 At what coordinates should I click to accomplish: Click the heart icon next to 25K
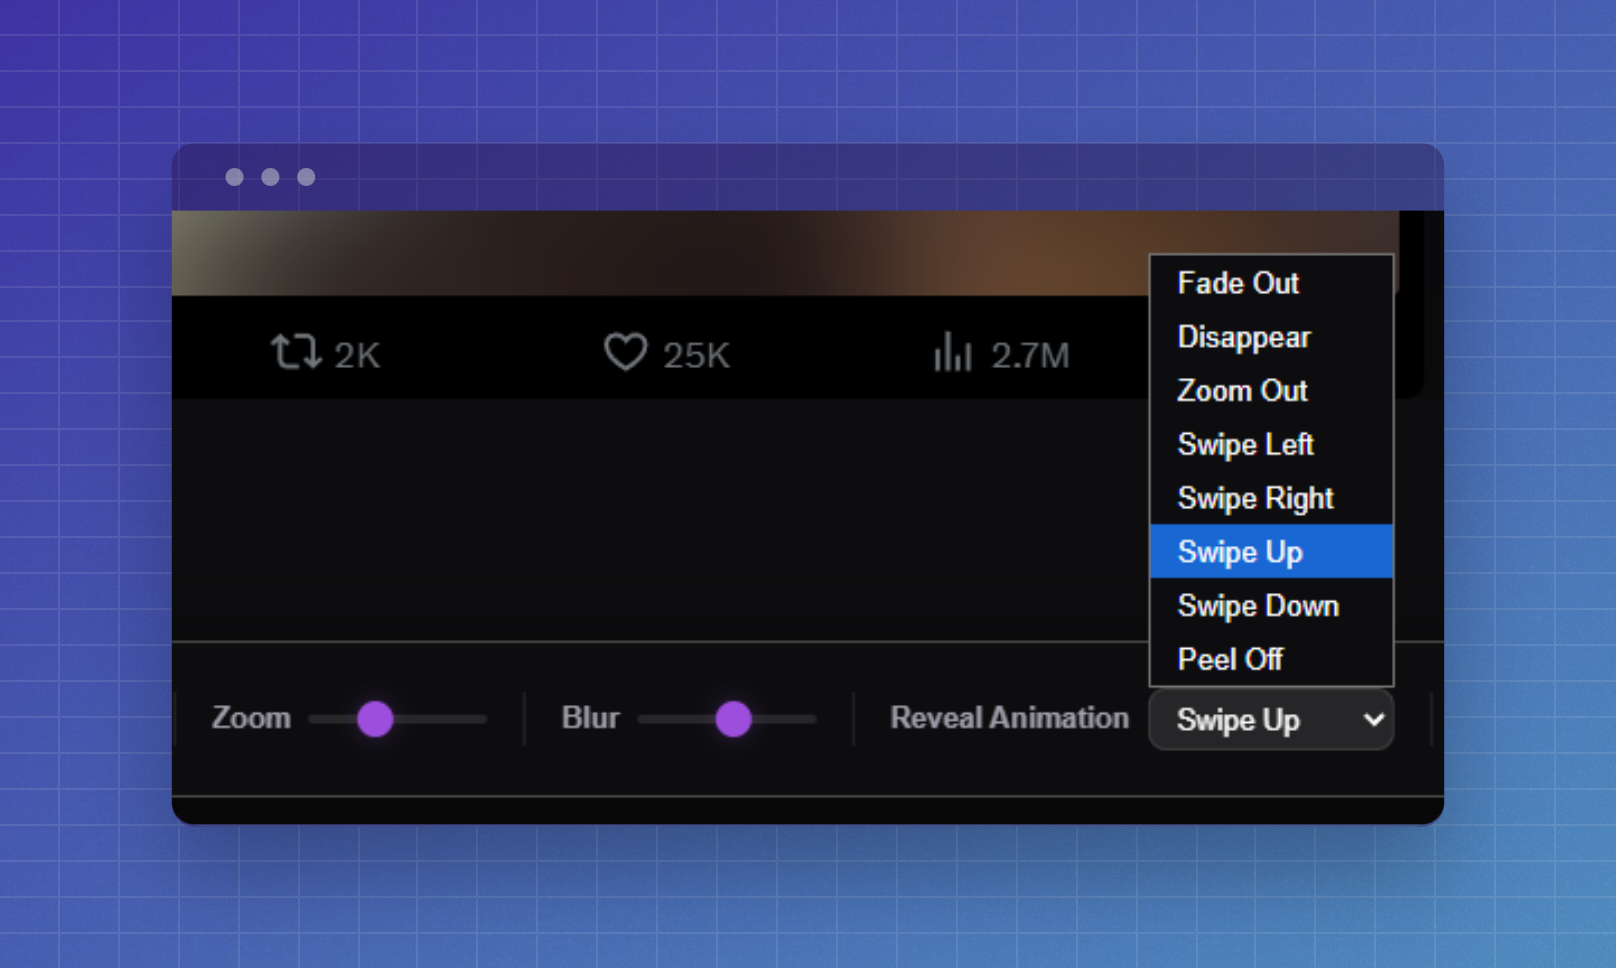tap(625, 353)
